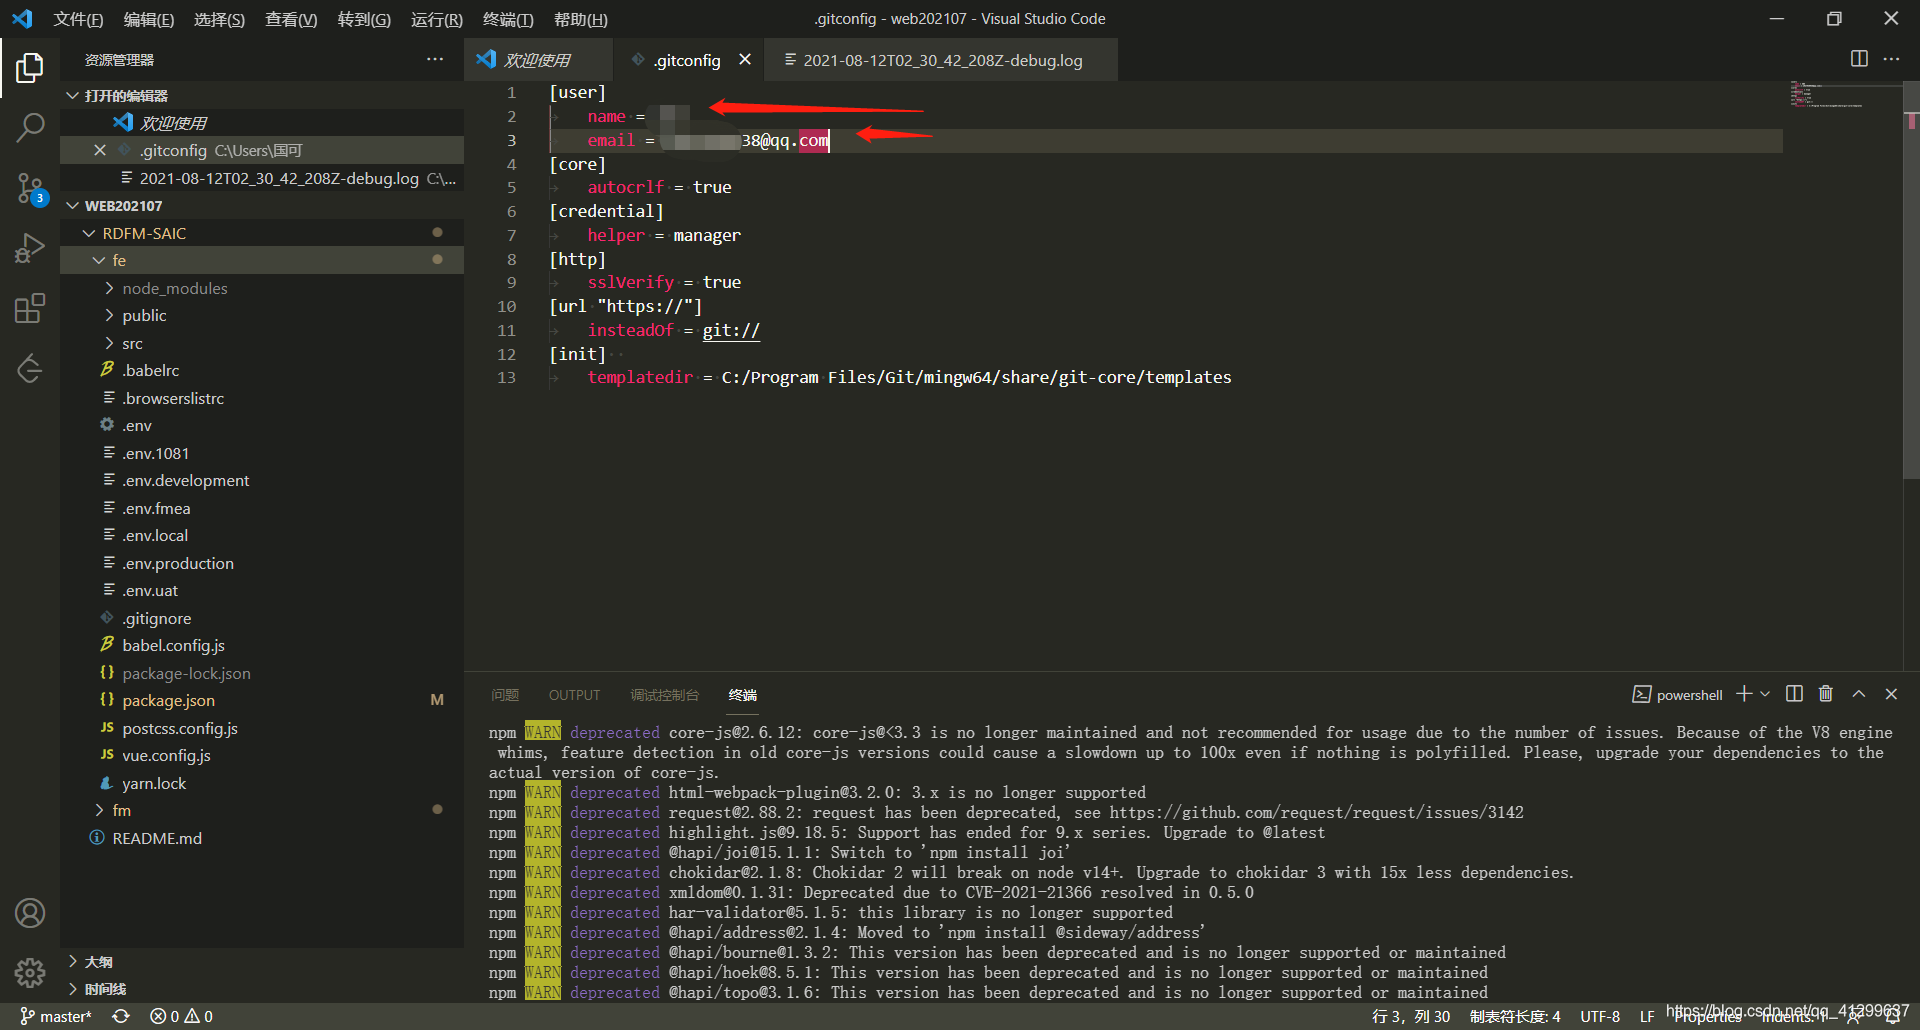Switch to the 问题 panel tab
This screenshot has width=1920, height=1030.
pos(505,695)
